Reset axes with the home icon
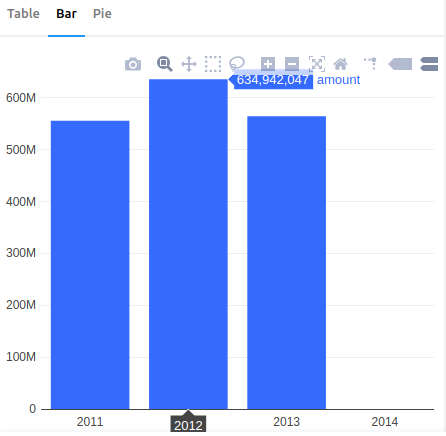The image size is (446, 436). click(x=341, y=64)
